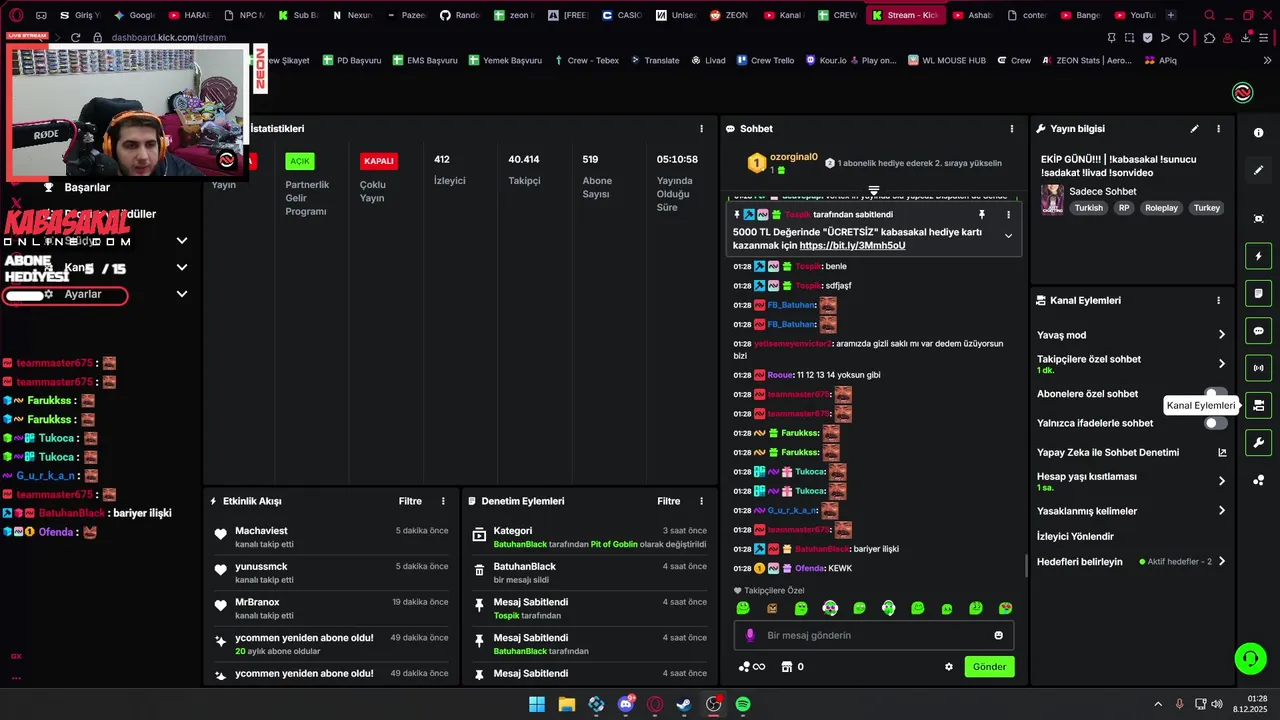Click the pencil edit icon in right sidebar

click(x=1258, y=170)
